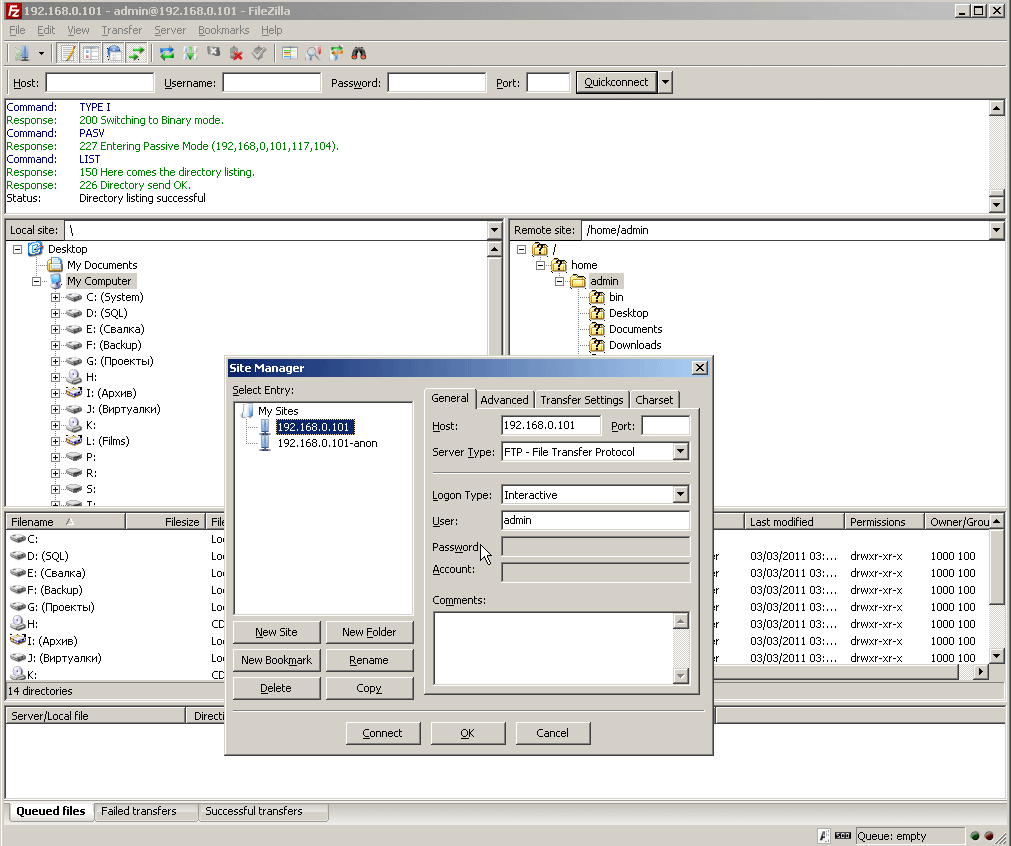This screenshot has width=1011, height=846.
Task: Click the Process queue toolbar icon
Action: pos(190,53)
